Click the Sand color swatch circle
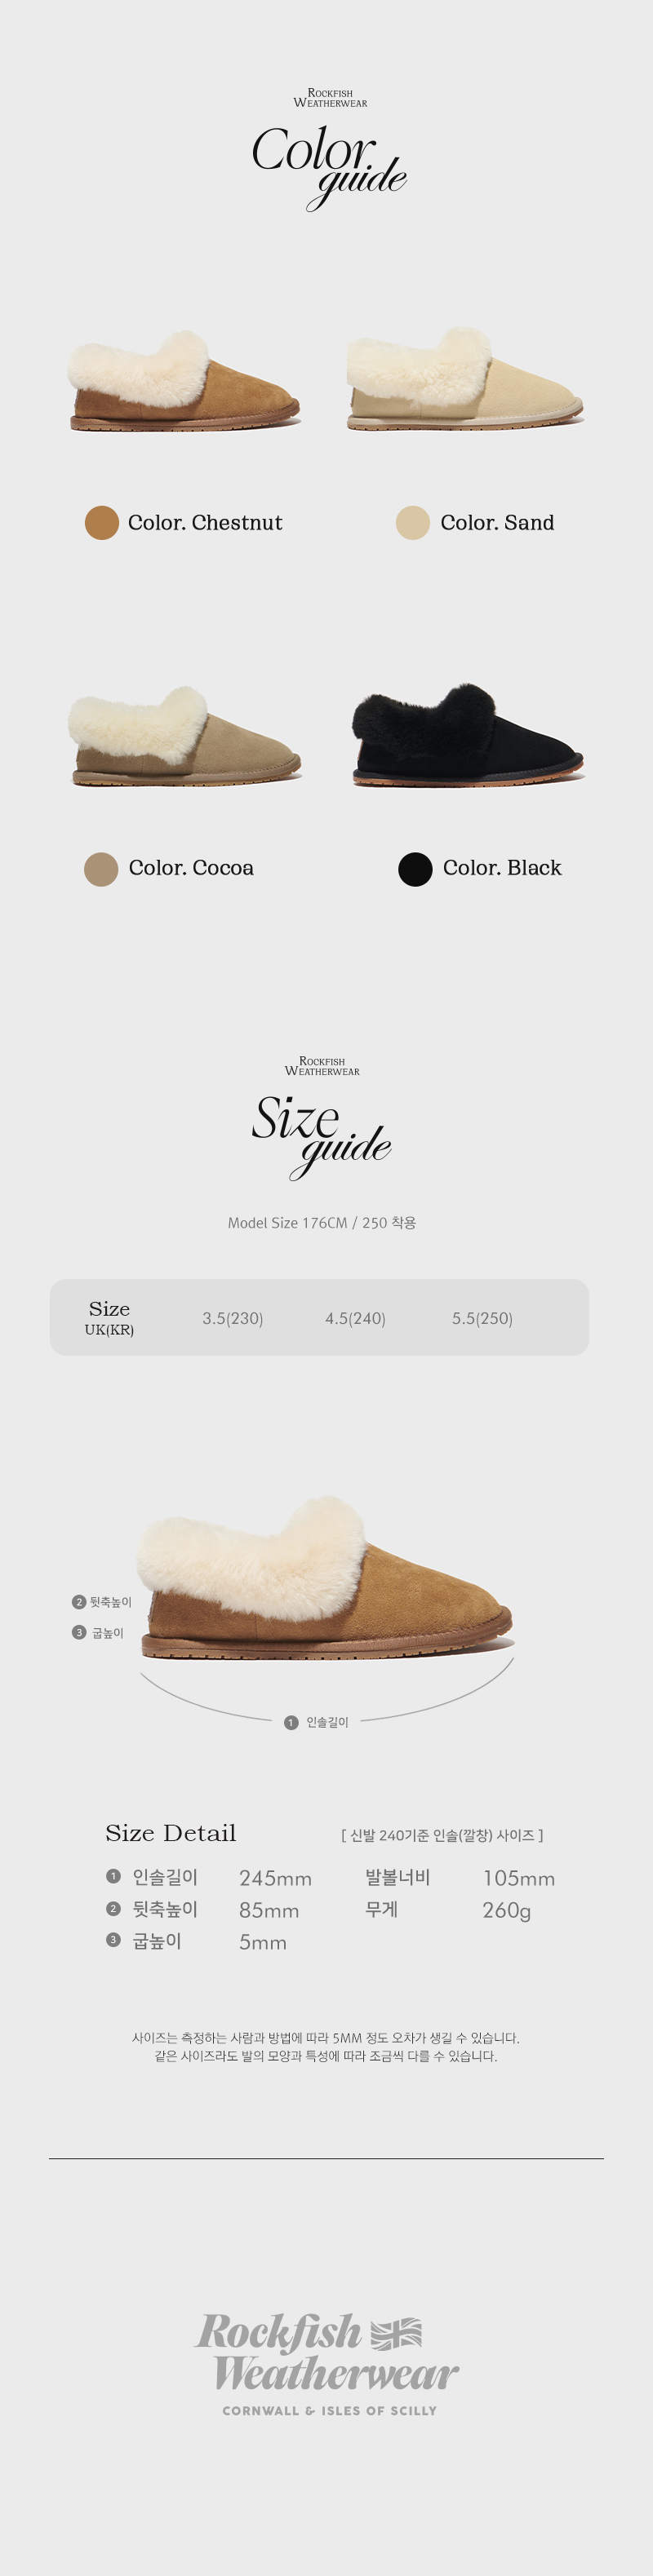653x2576 pixels. click(413, 522)
